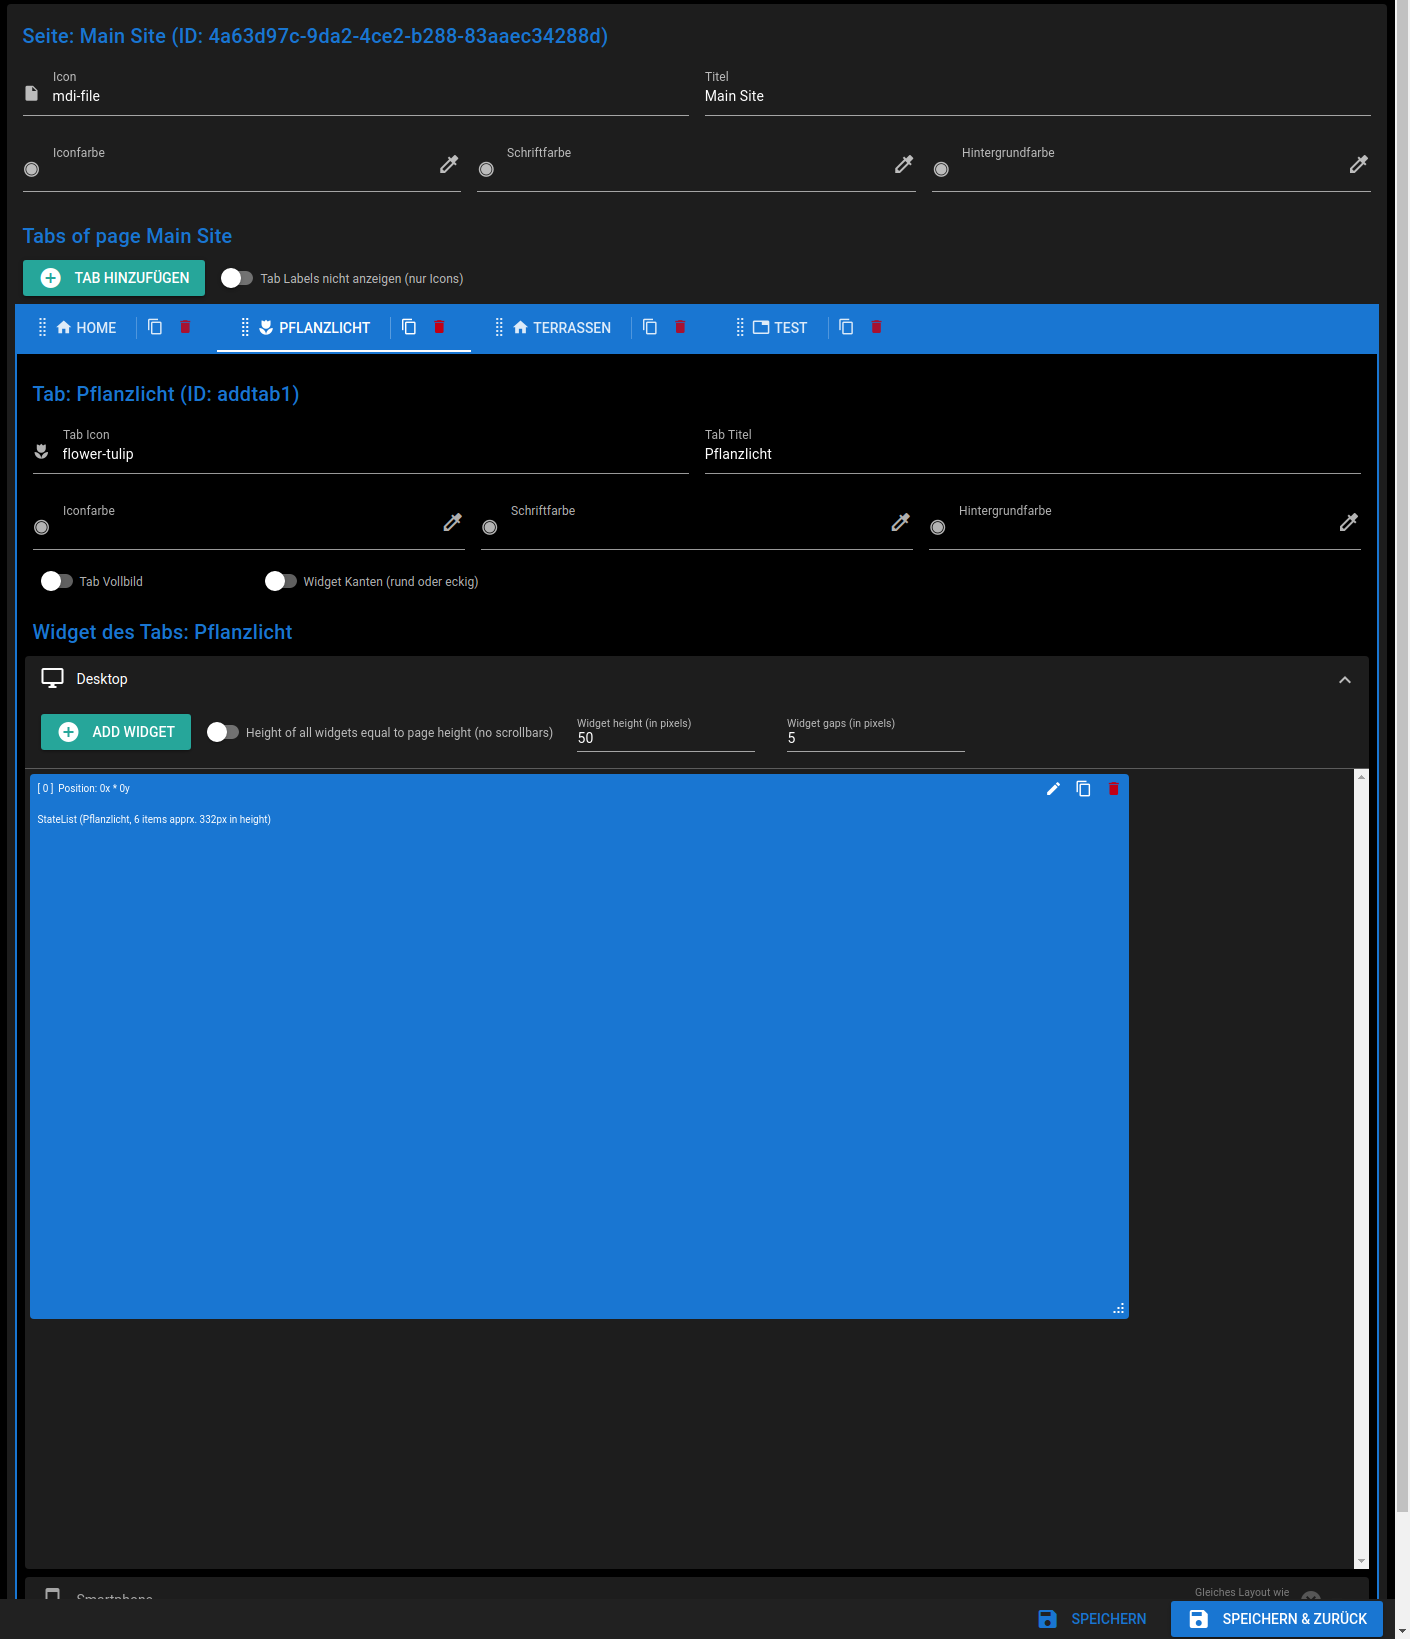Edit the page Icon field mdi-file
This screenshot has width=1410, height=1639.
click(370, 96)
